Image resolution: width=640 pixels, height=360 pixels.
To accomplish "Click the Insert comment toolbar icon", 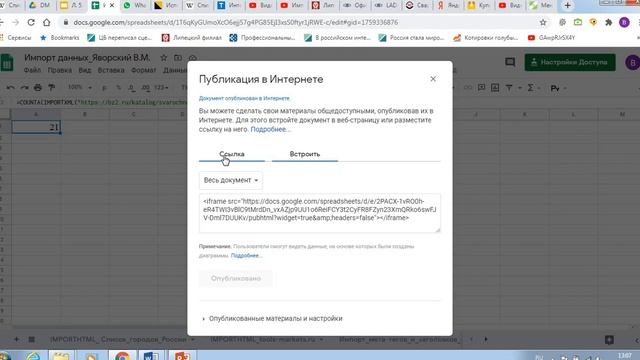I will [x=481, y=87].
